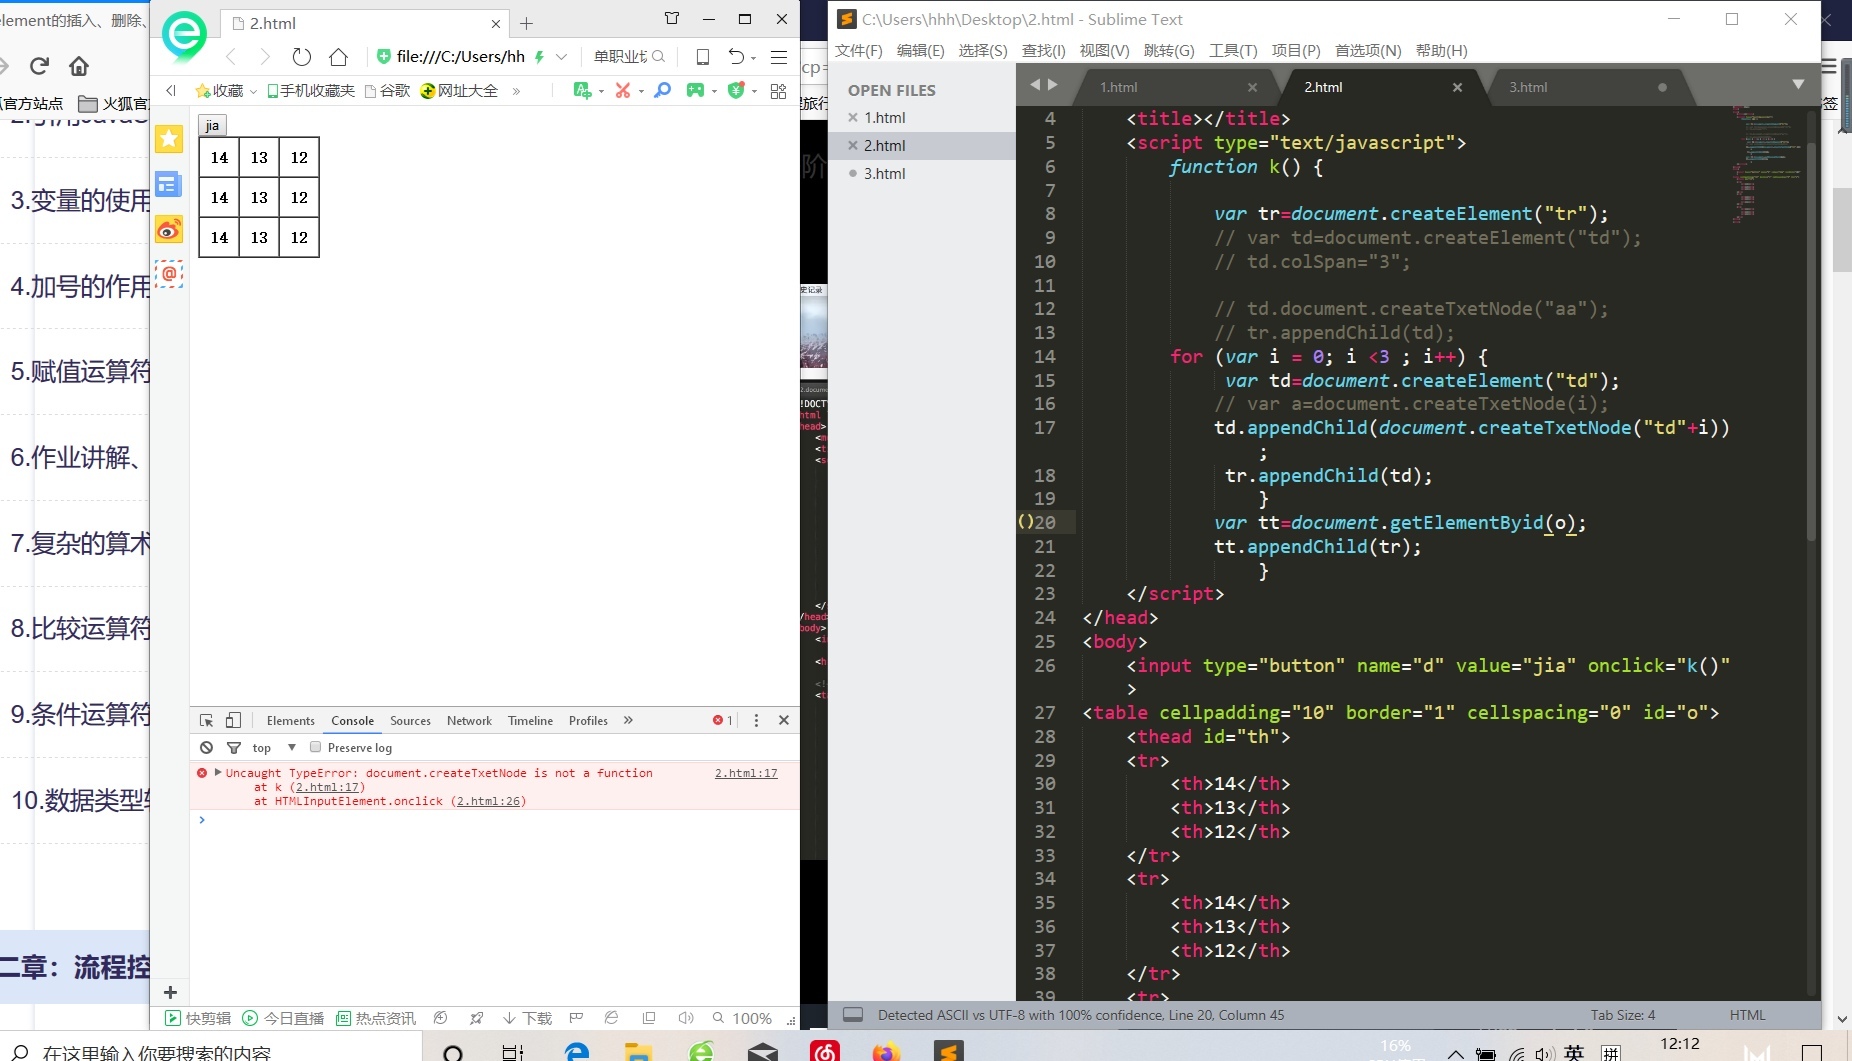Viewport: 1852px width, 1061px height.
Task: Open new browser tab with plus
Action: [527, 23]
